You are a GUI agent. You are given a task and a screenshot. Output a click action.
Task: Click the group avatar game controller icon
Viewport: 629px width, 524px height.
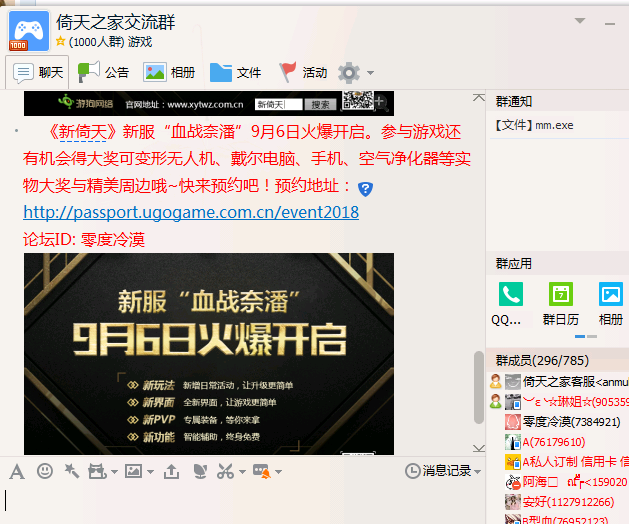tap(29, 31)
